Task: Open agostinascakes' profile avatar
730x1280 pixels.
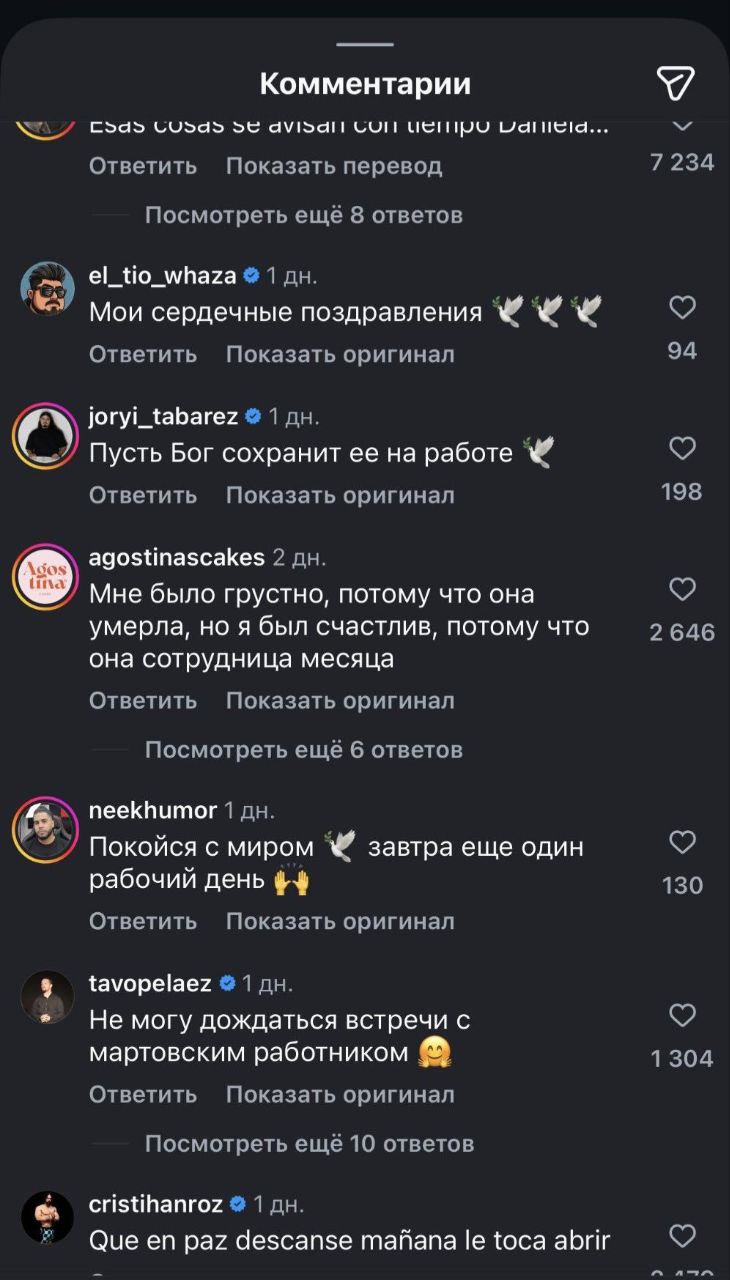Action: [x=47, y=577]
